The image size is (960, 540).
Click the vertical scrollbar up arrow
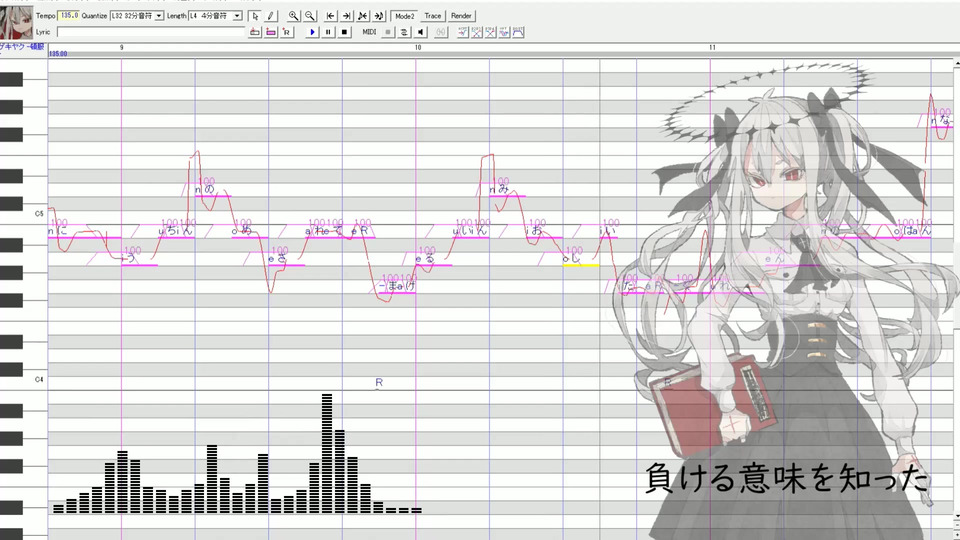click(956, 63)
